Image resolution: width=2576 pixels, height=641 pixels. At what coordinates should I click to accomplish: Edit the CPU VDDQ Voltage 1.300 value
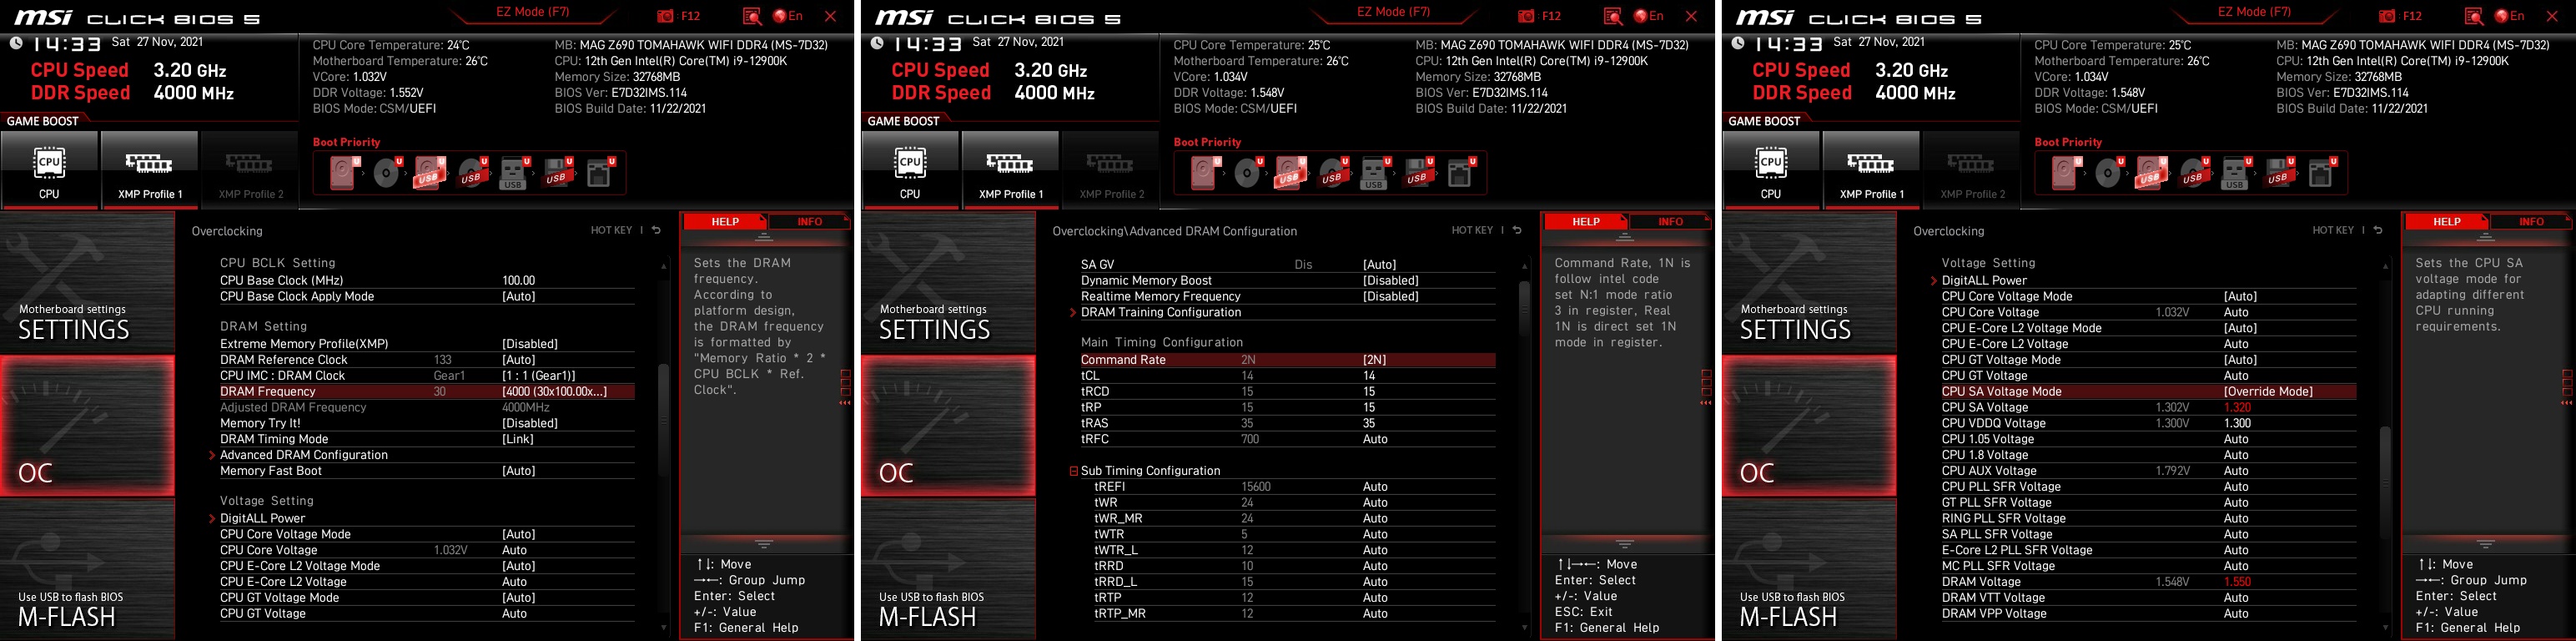pos(2237,423)
